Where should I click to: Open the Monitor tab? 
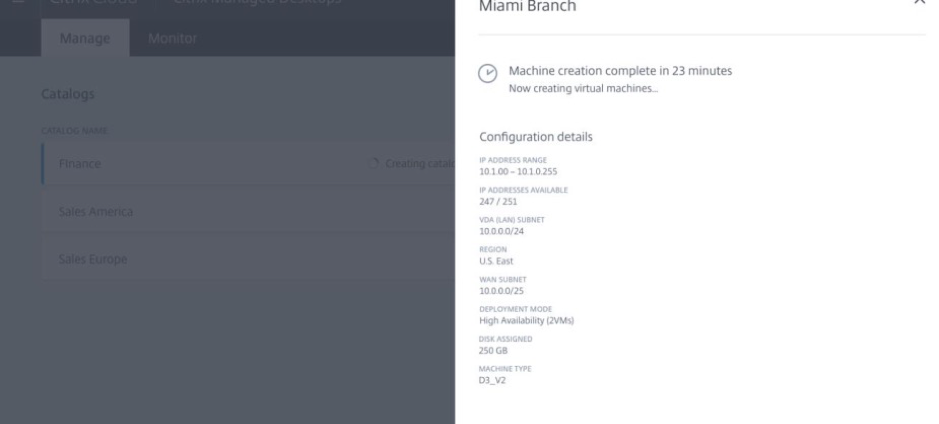[172, 38]
